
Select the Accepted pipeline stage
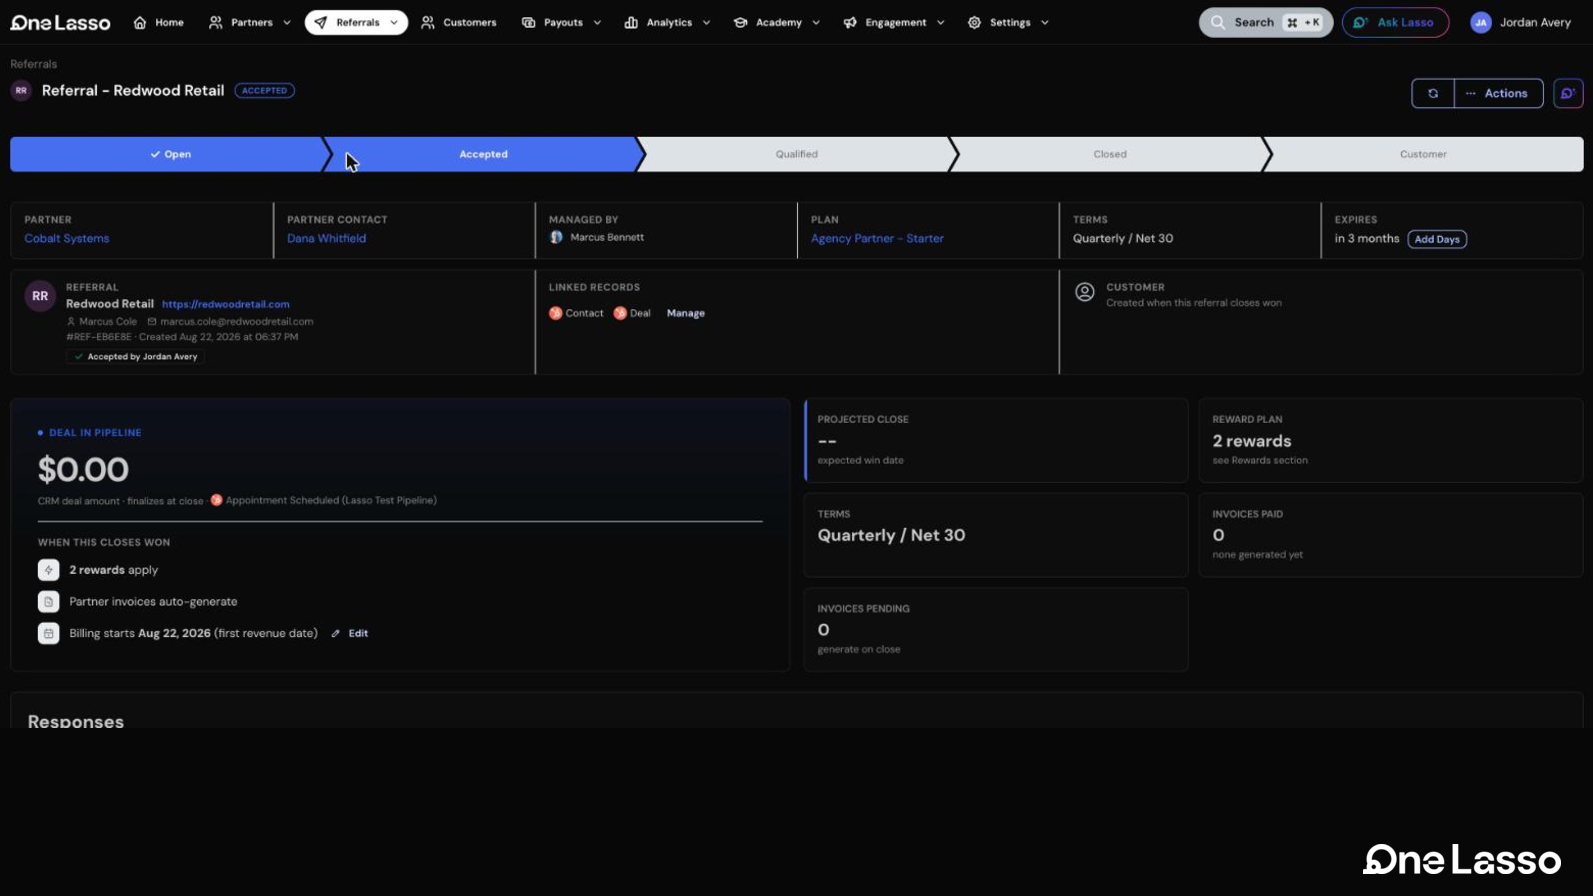click(484, 154)
